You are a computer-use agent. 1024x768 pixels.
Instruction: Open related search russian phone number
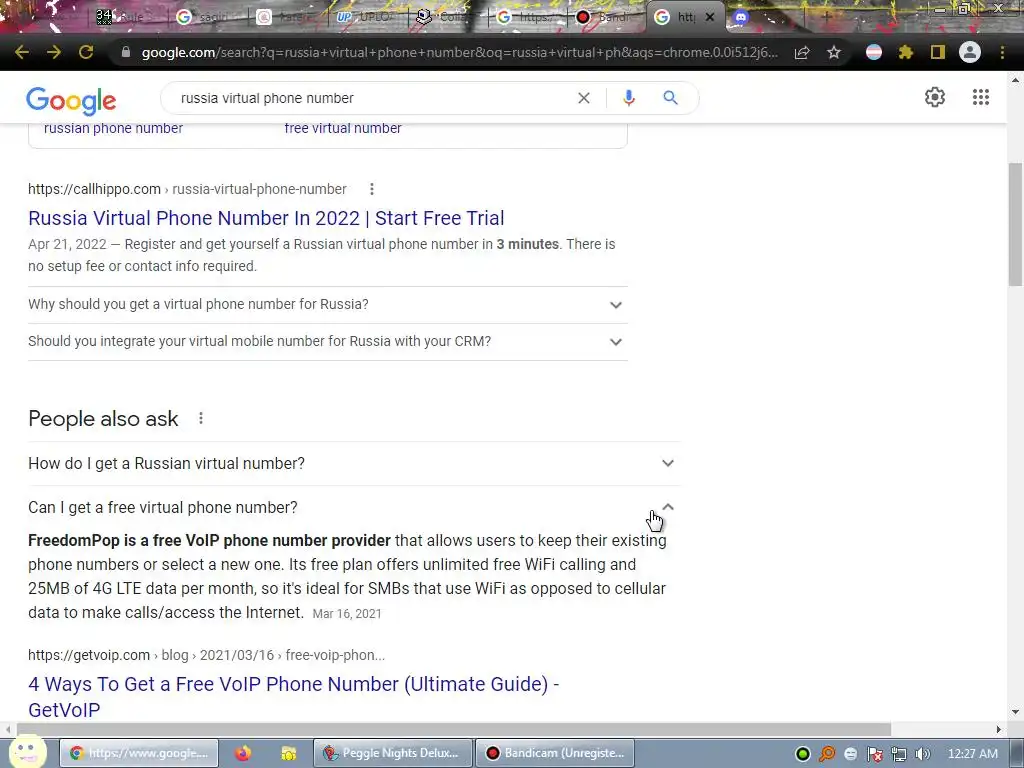113,128
